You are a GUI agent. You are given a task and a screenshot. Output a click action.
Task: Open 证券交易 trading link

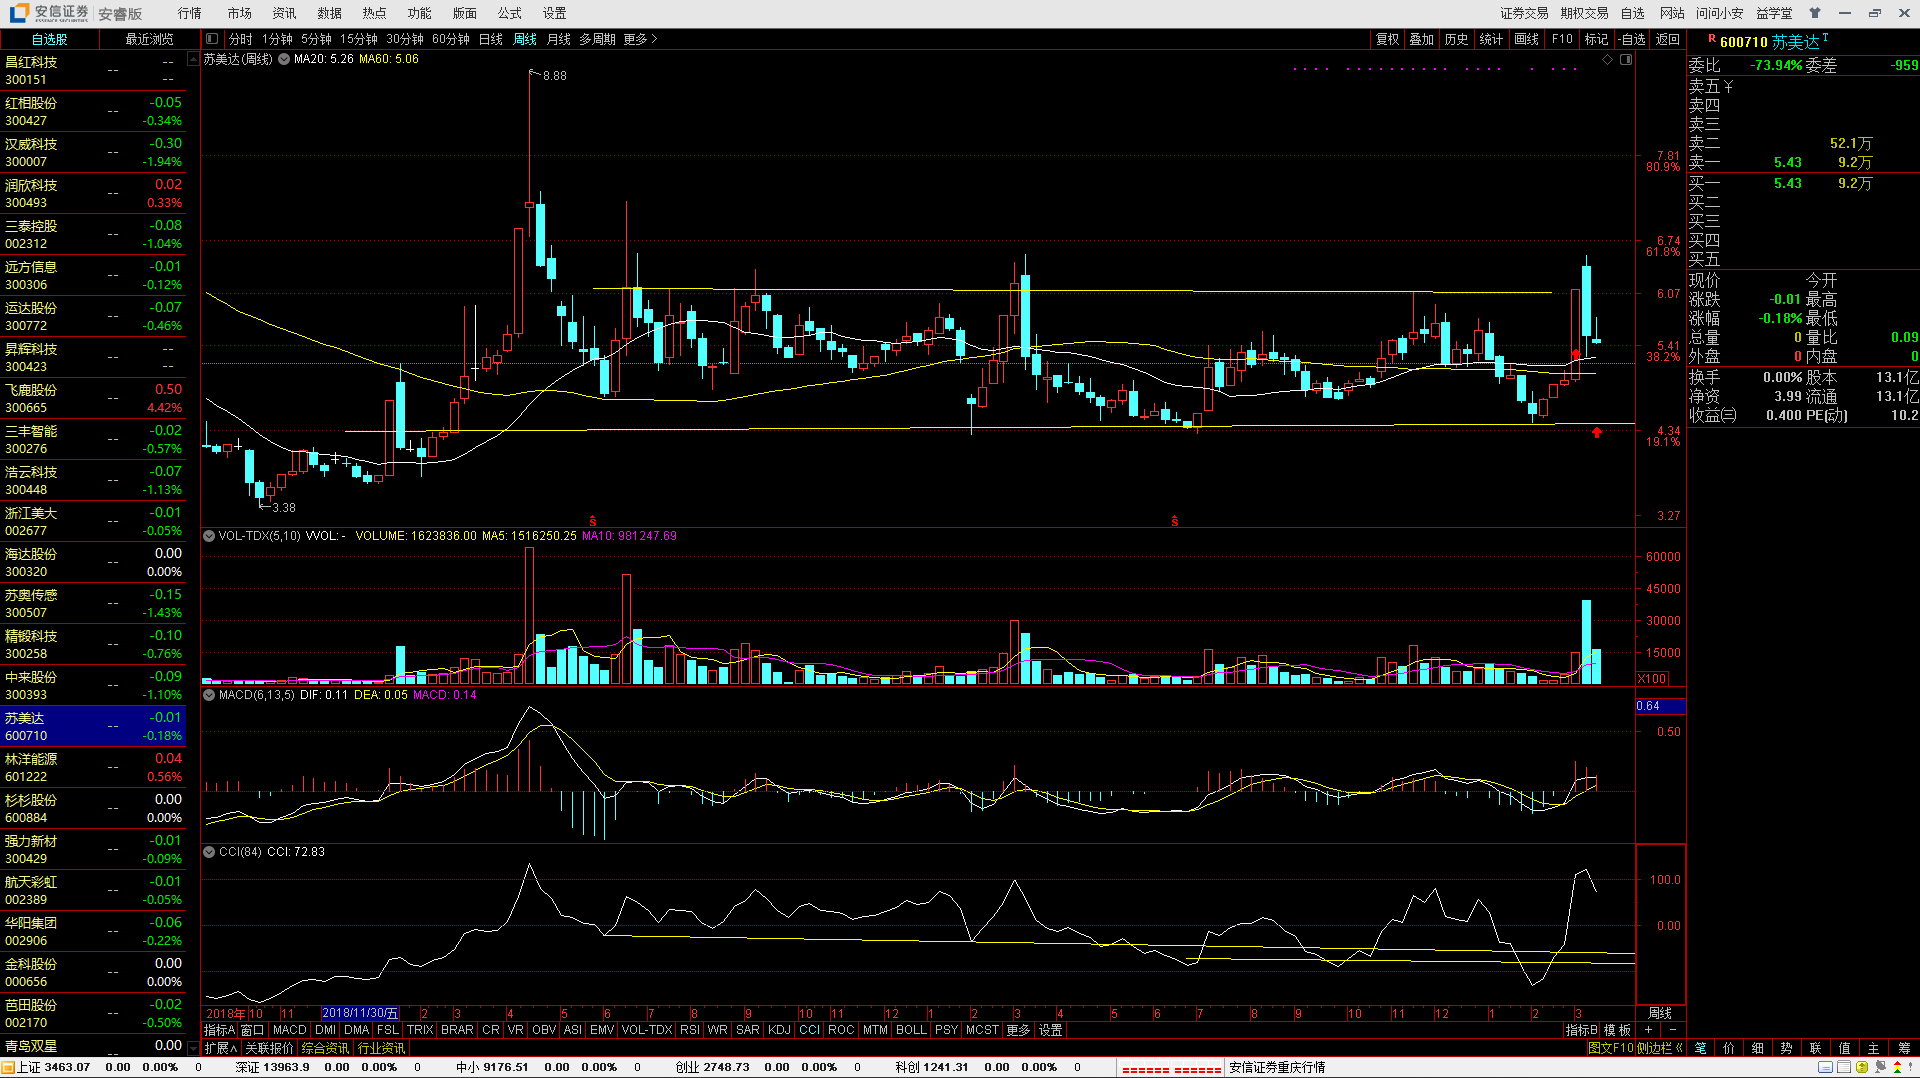click(1524, 13)
